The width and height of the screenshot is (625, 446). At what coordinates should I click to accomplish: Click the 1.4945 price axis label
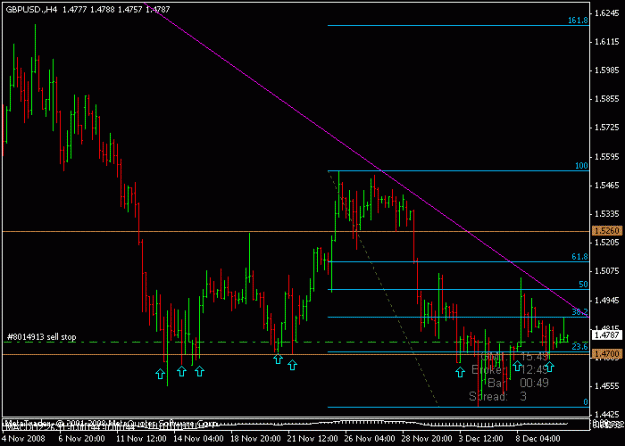point(607,300)
